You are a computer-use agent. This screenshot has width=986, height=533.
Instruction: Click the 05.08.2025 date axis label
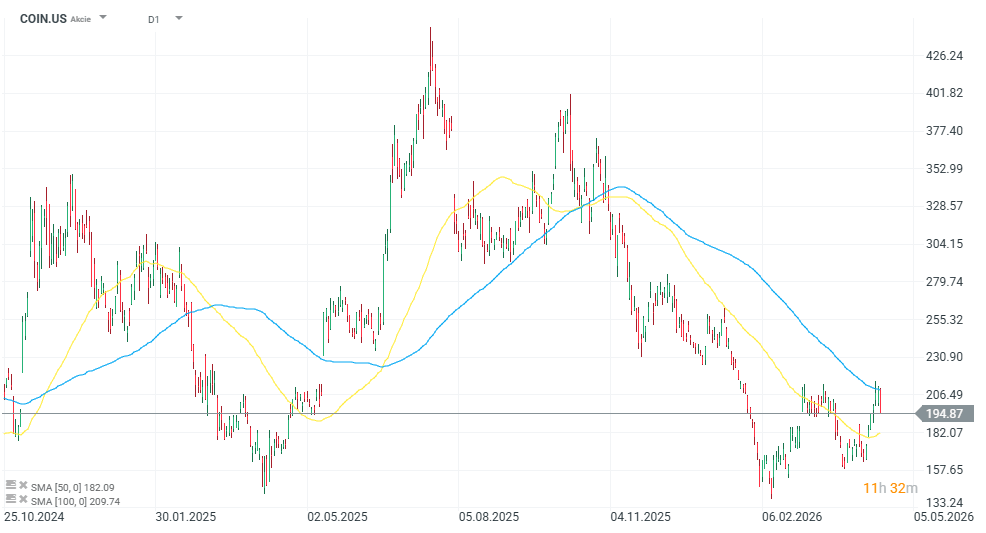tap(489, 517)
